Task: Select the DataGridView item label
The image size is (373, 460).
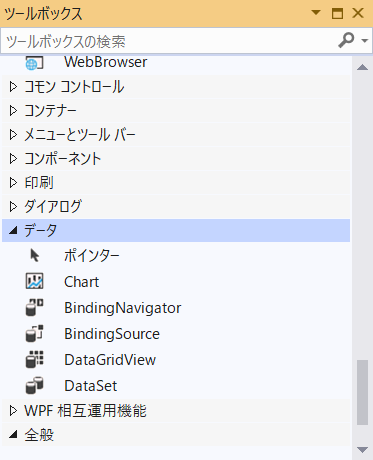Action: pos(110,360)
